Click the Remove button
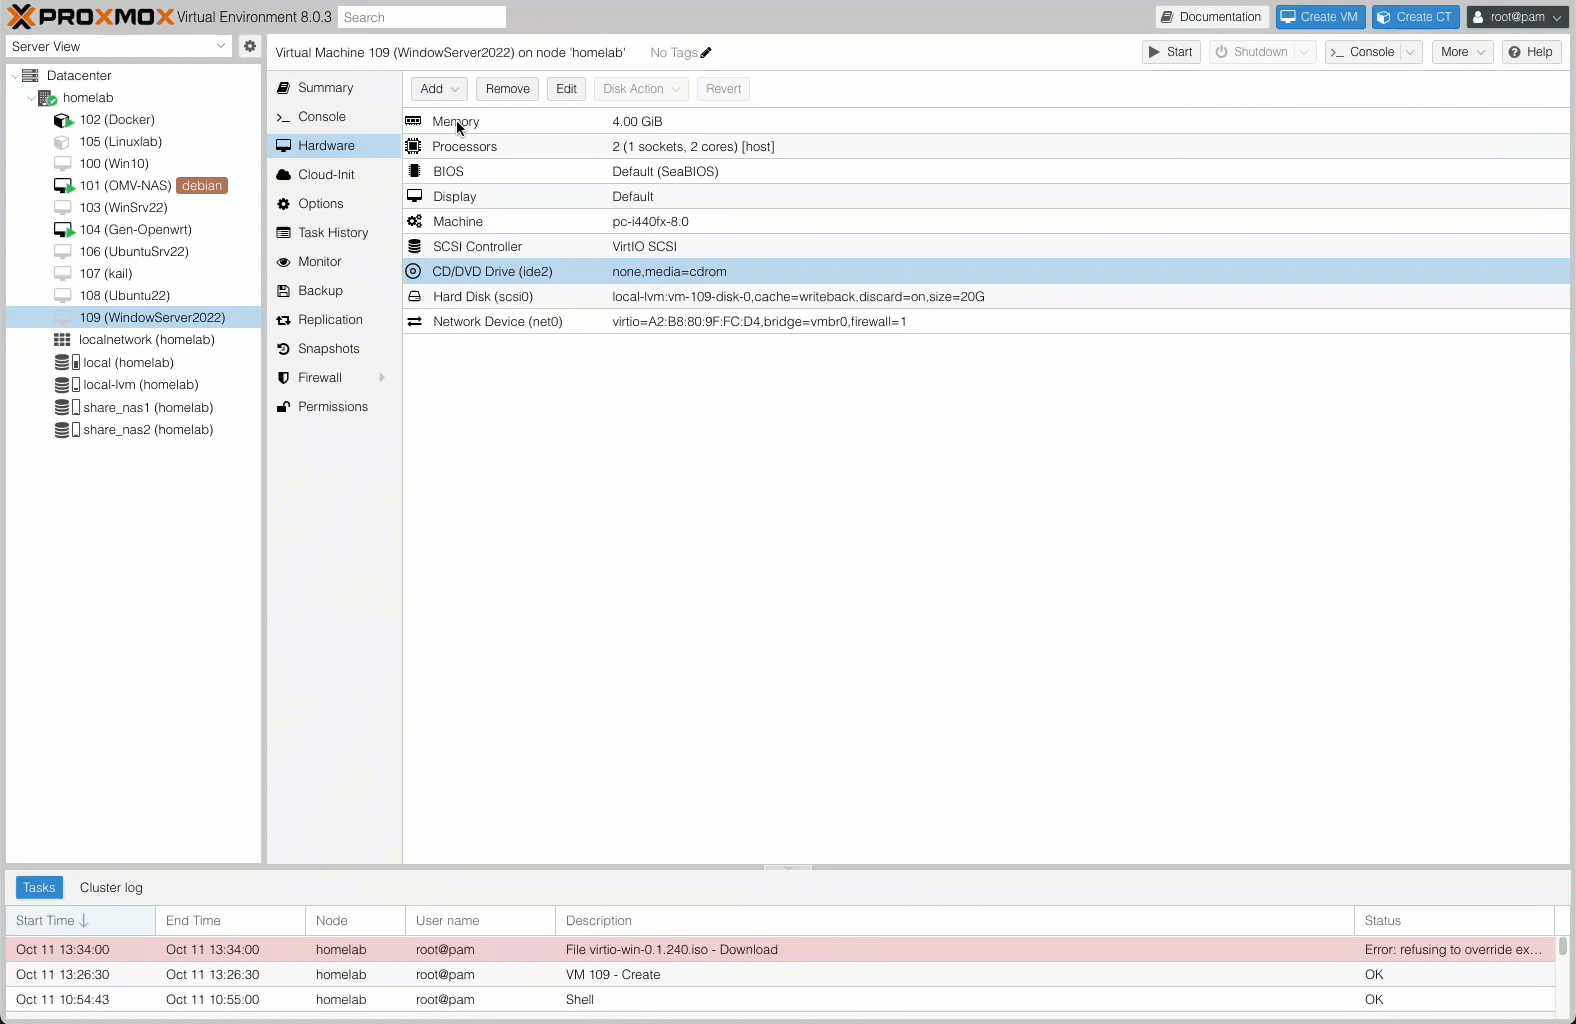 pos(507,89)
